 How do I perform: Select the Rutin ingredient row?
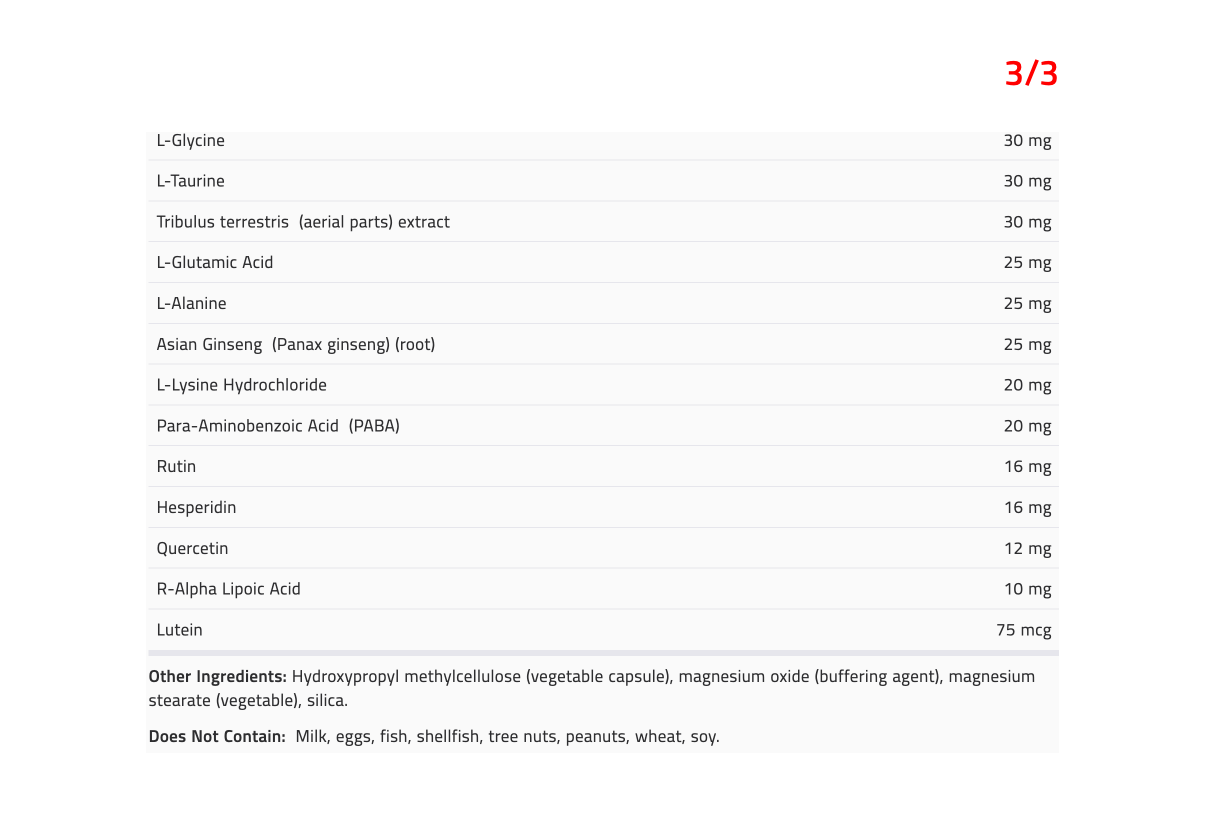pyautogui.click(x=603, y=467)
